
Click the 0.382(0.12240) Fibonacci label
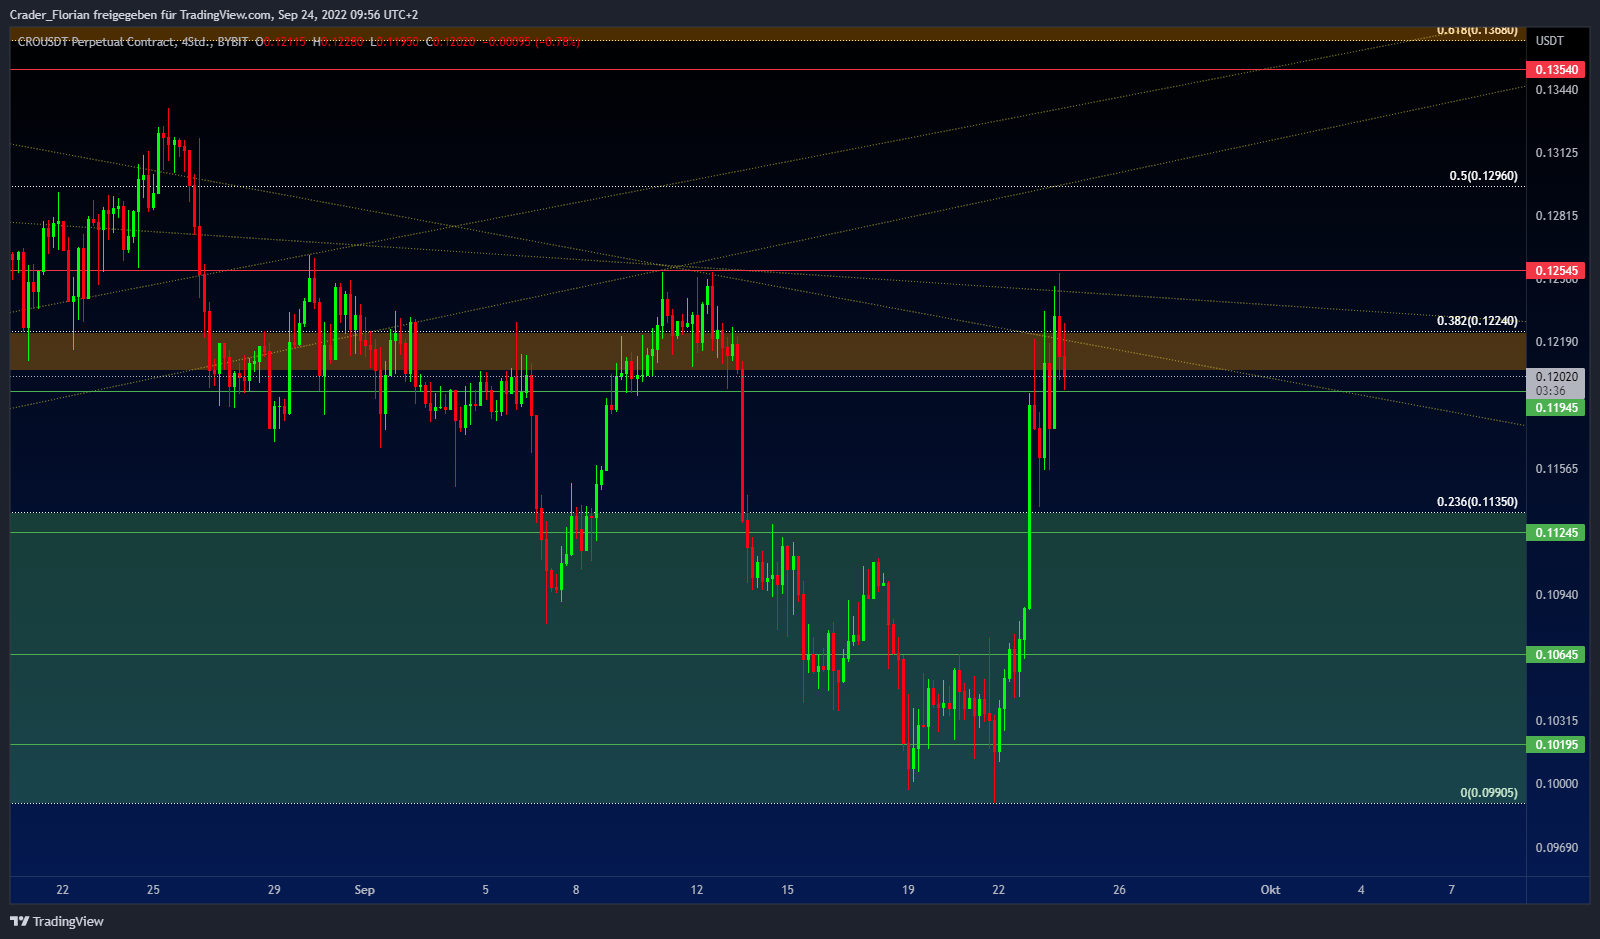1477,321
